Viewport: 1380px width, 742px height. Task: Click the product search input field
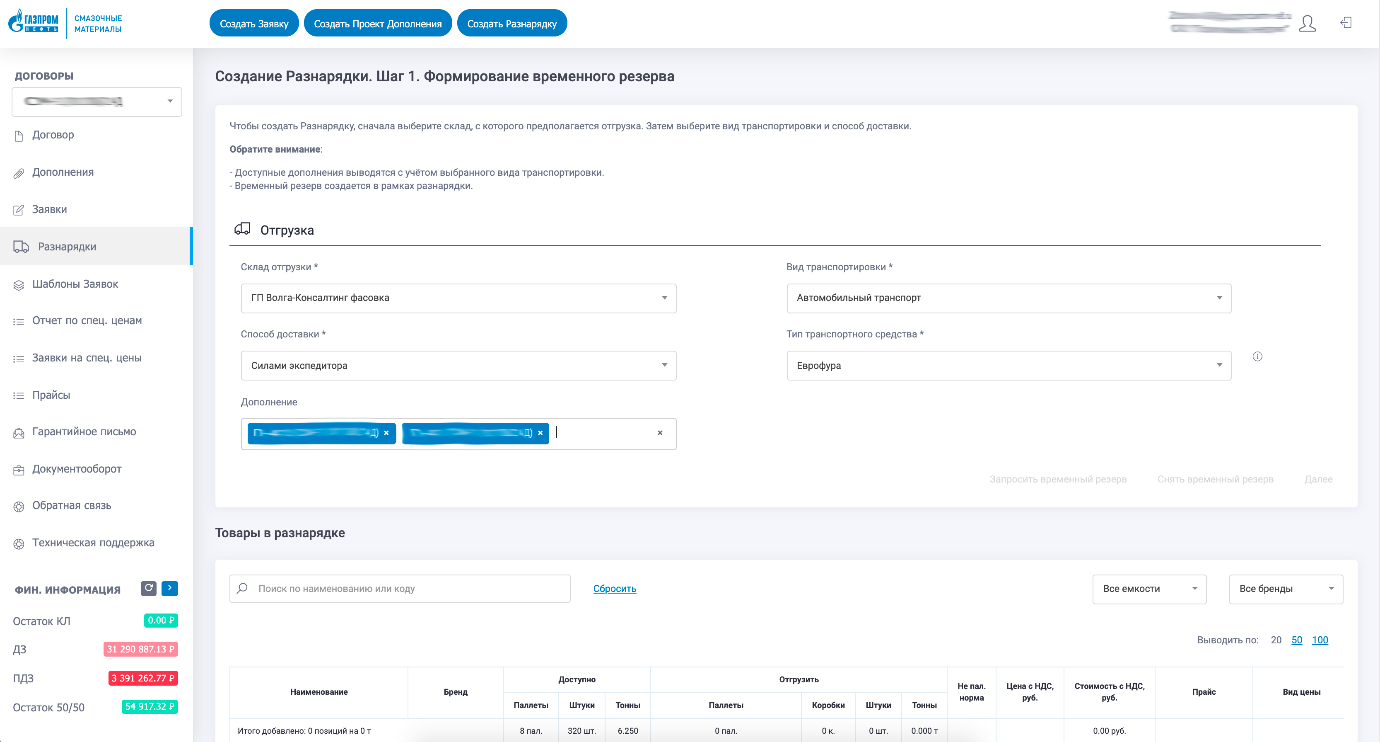(x=400, y=589)
